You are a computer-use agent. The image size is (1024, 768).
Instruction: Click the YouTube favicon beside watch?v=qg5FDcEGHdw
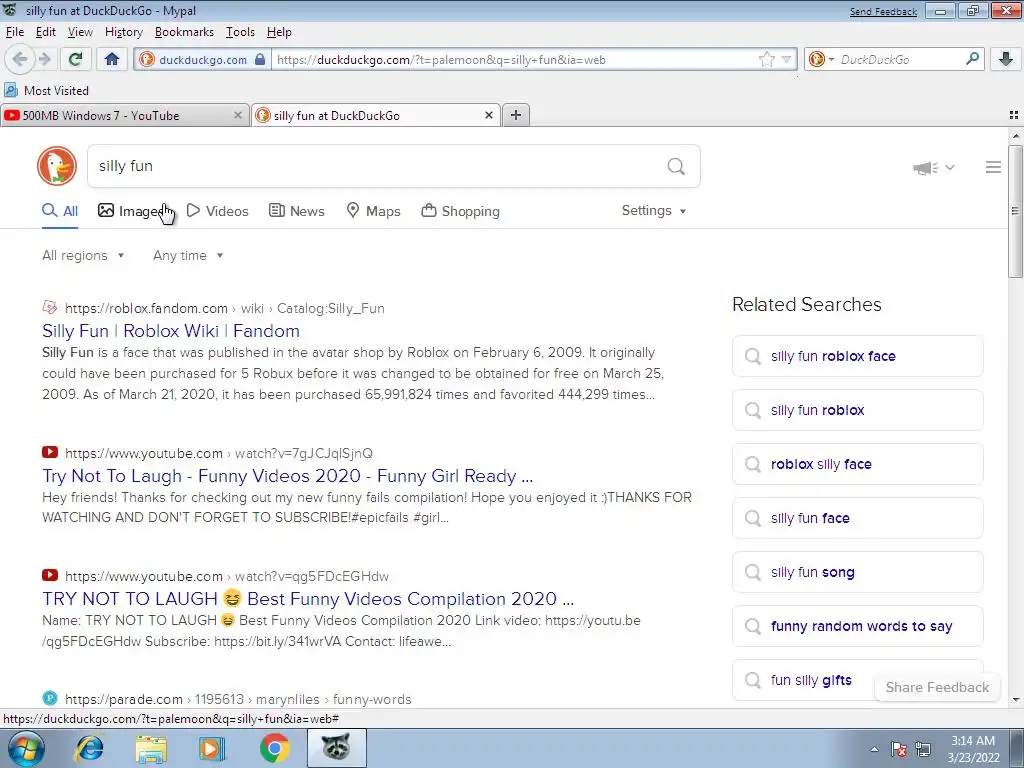(50, 575)
